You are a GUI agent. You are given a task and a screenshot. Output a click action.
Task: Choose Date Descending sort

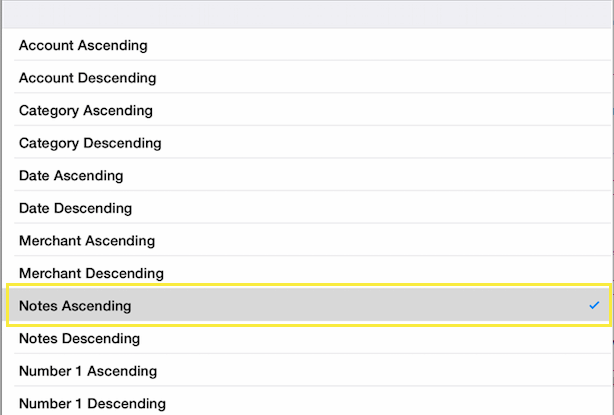click(x=308, y=208)
